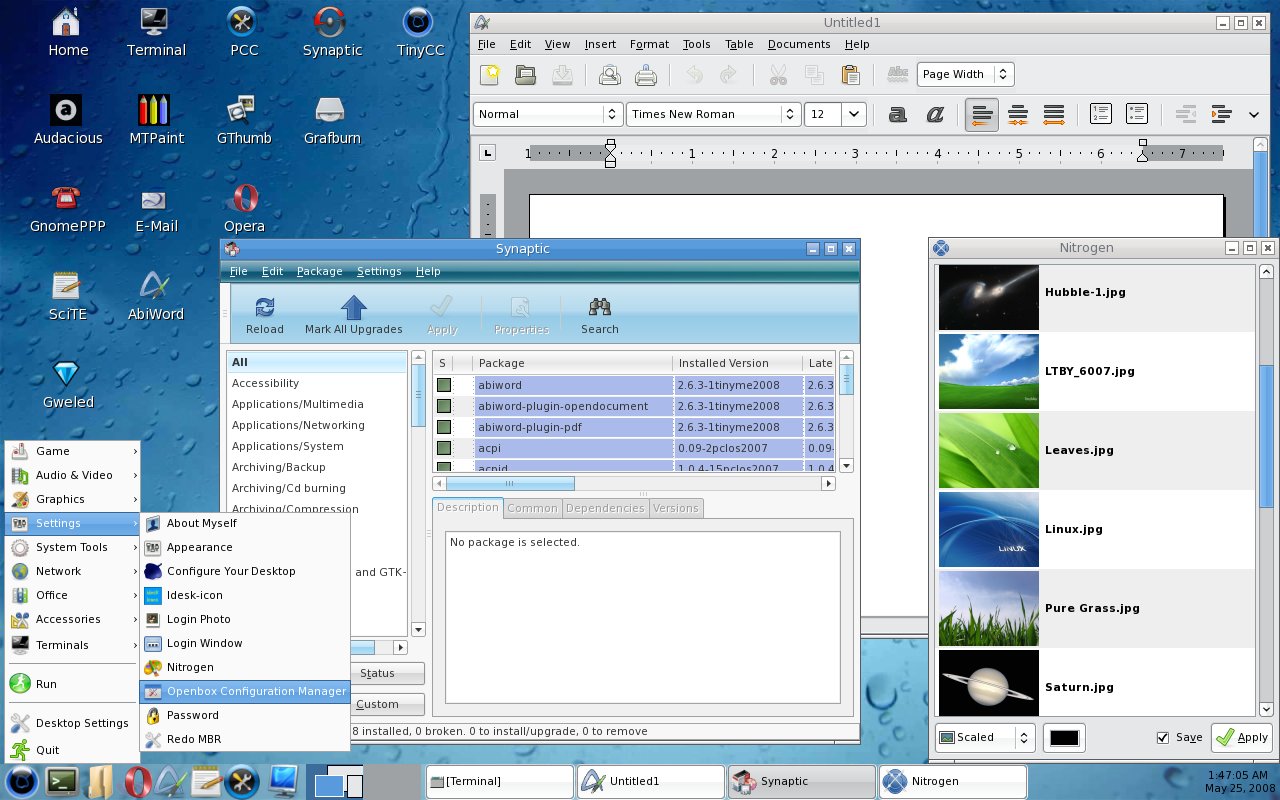The image size is (1280, 800).
Task: Open the Times New Roman font dropdown
Action: [x=714, y=114]
